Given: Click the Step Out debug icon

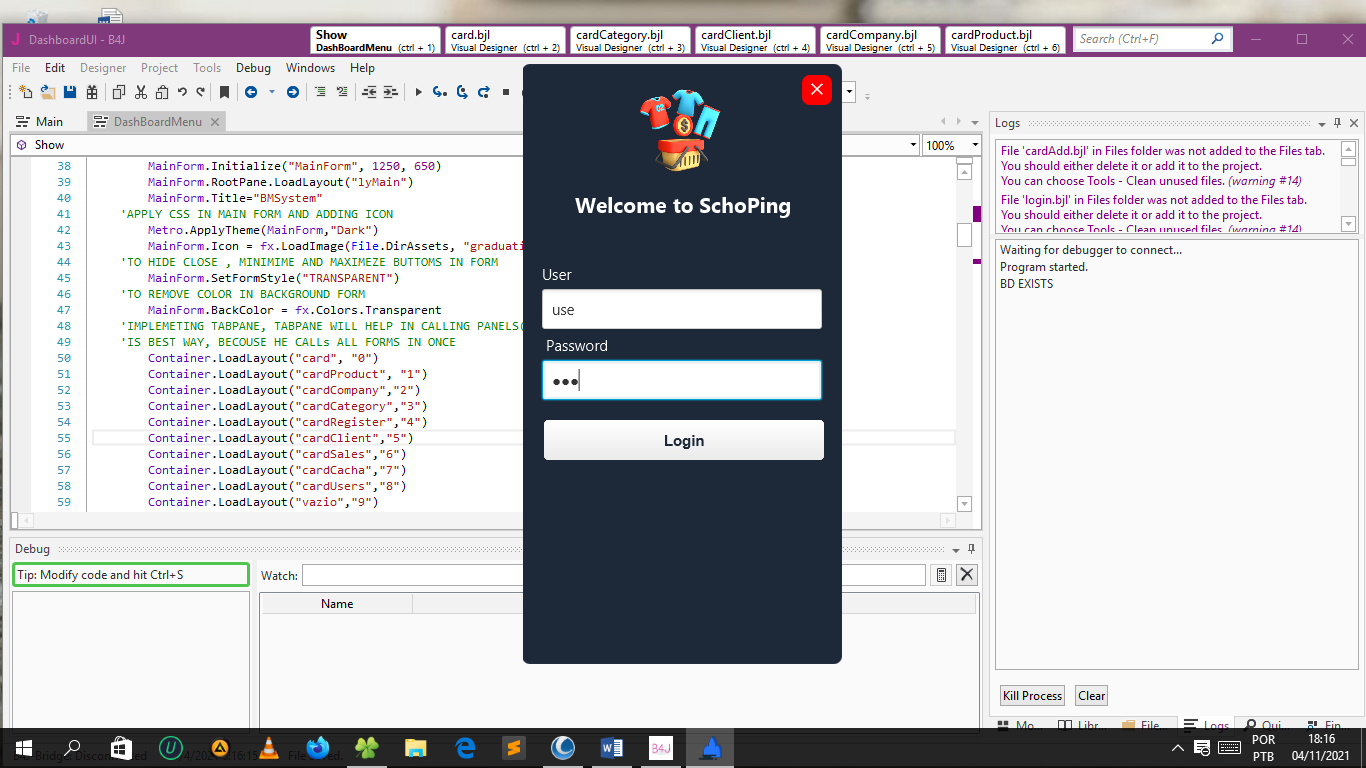Looking at the screenshot, I should [x=484, y=92].
